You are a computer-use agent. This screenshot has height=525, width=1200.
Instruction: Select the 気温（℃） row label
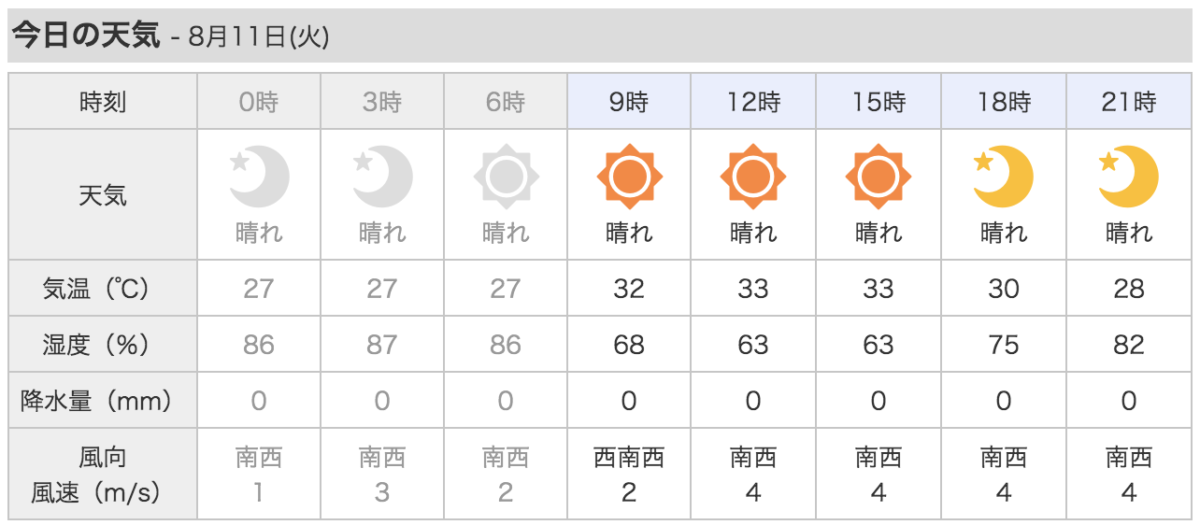103,289
